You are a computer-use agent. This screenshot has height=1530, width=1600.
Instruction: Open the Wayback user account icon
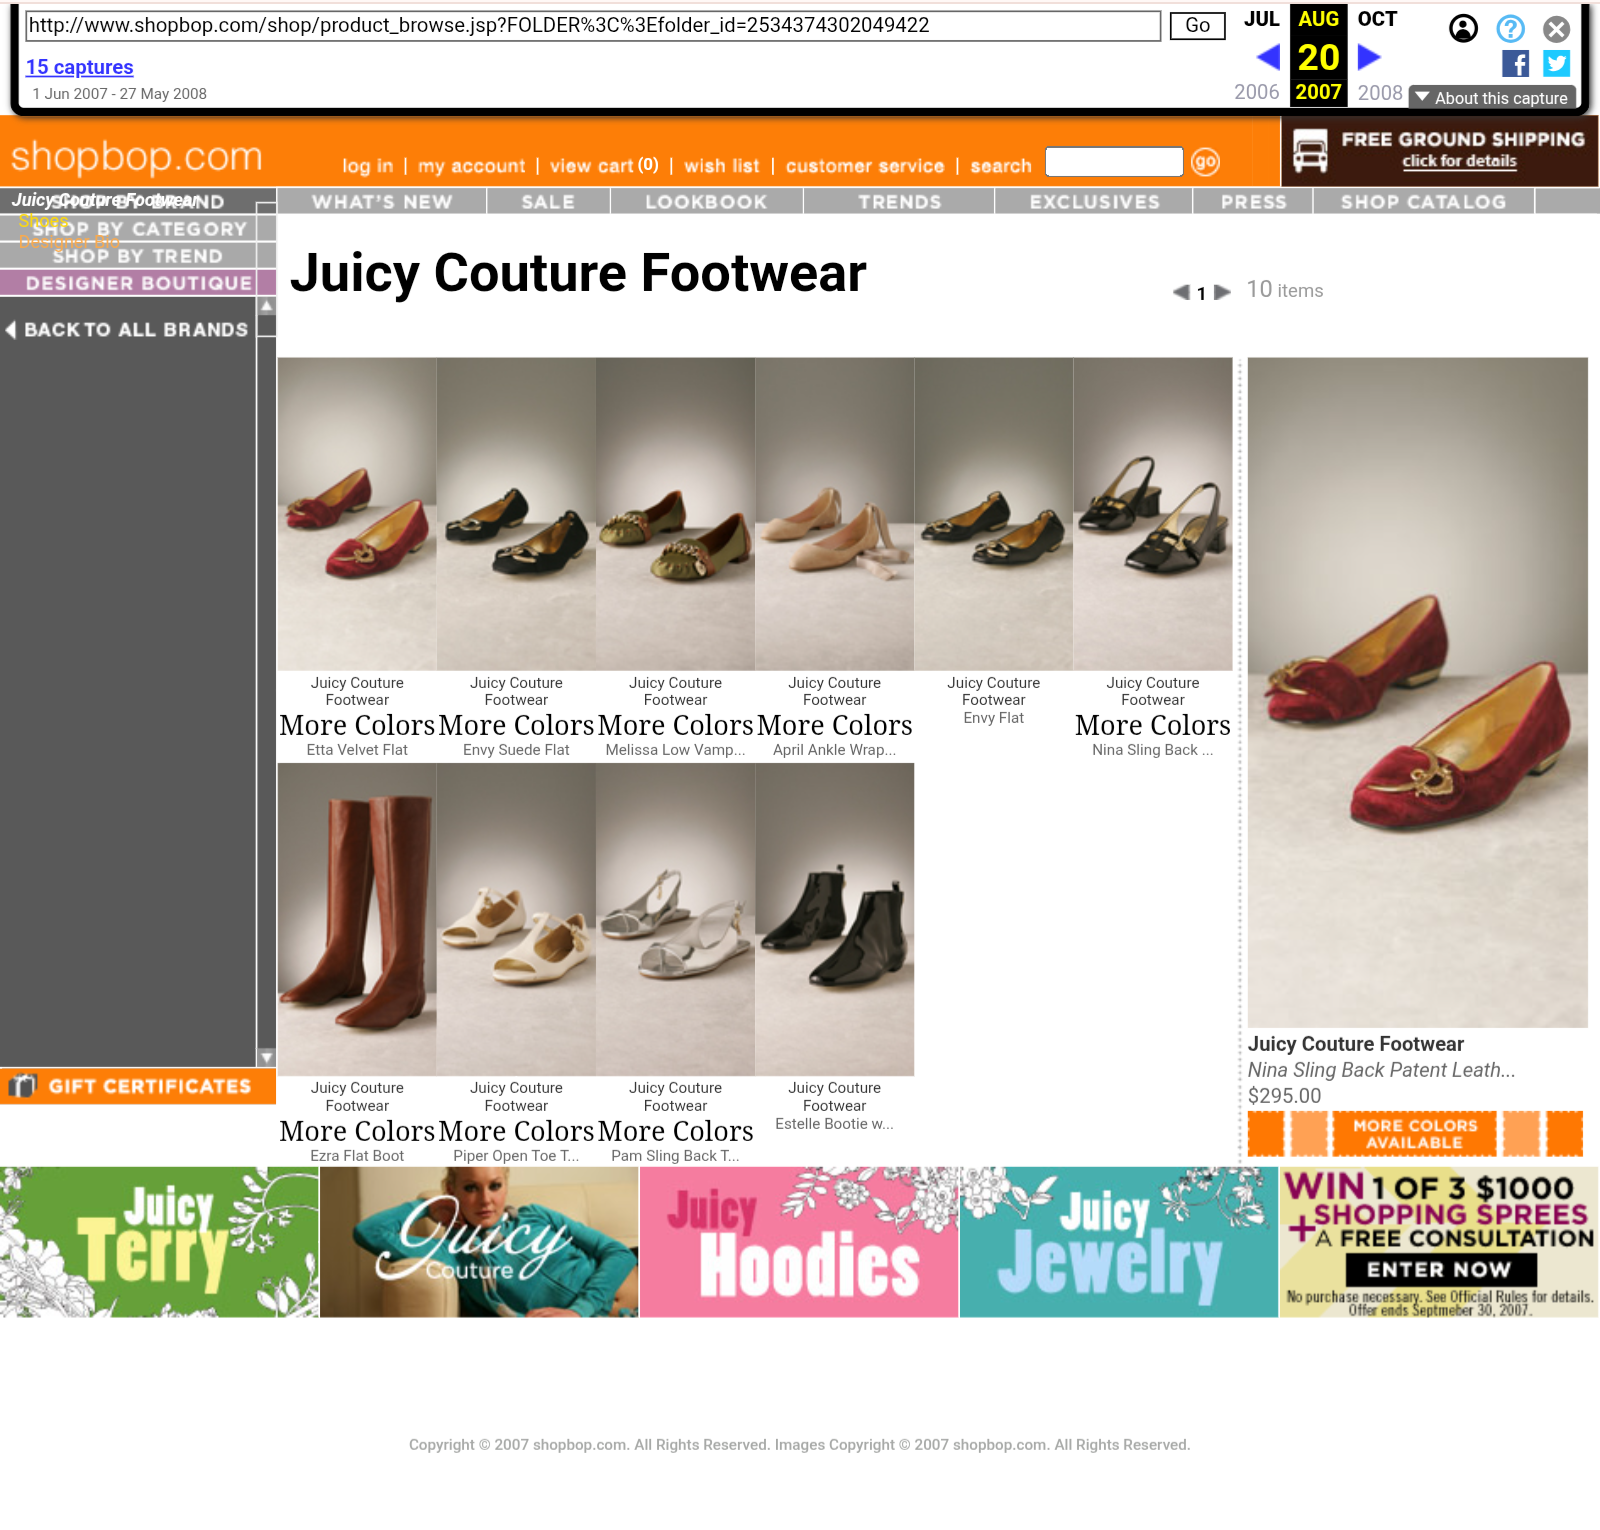1463,28
